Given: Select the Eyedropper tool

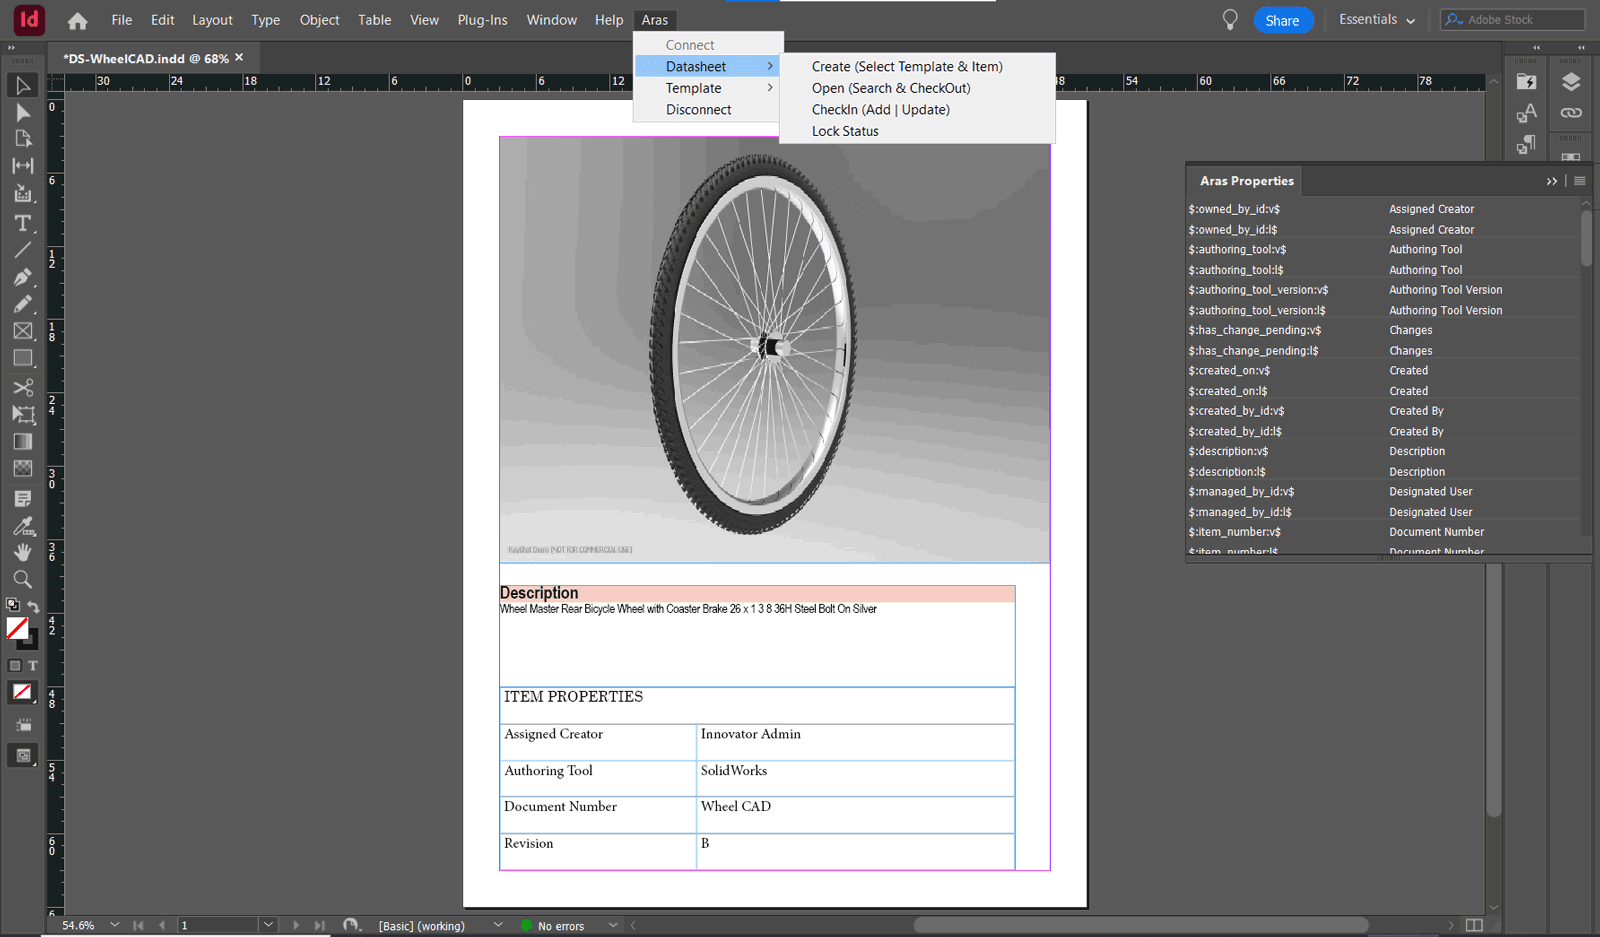Looking at the screenshot, I should (x=22, y=525).
